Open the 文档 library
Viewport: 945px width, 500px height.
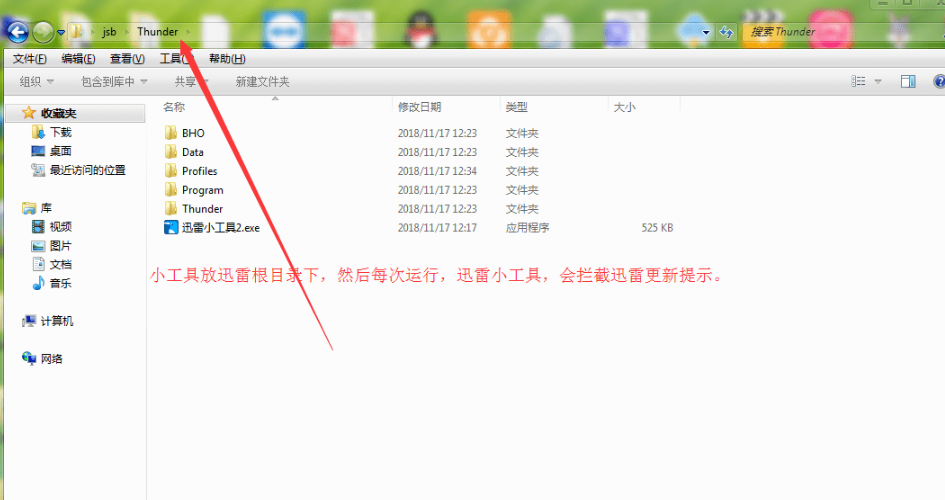(x=61, y=264)
